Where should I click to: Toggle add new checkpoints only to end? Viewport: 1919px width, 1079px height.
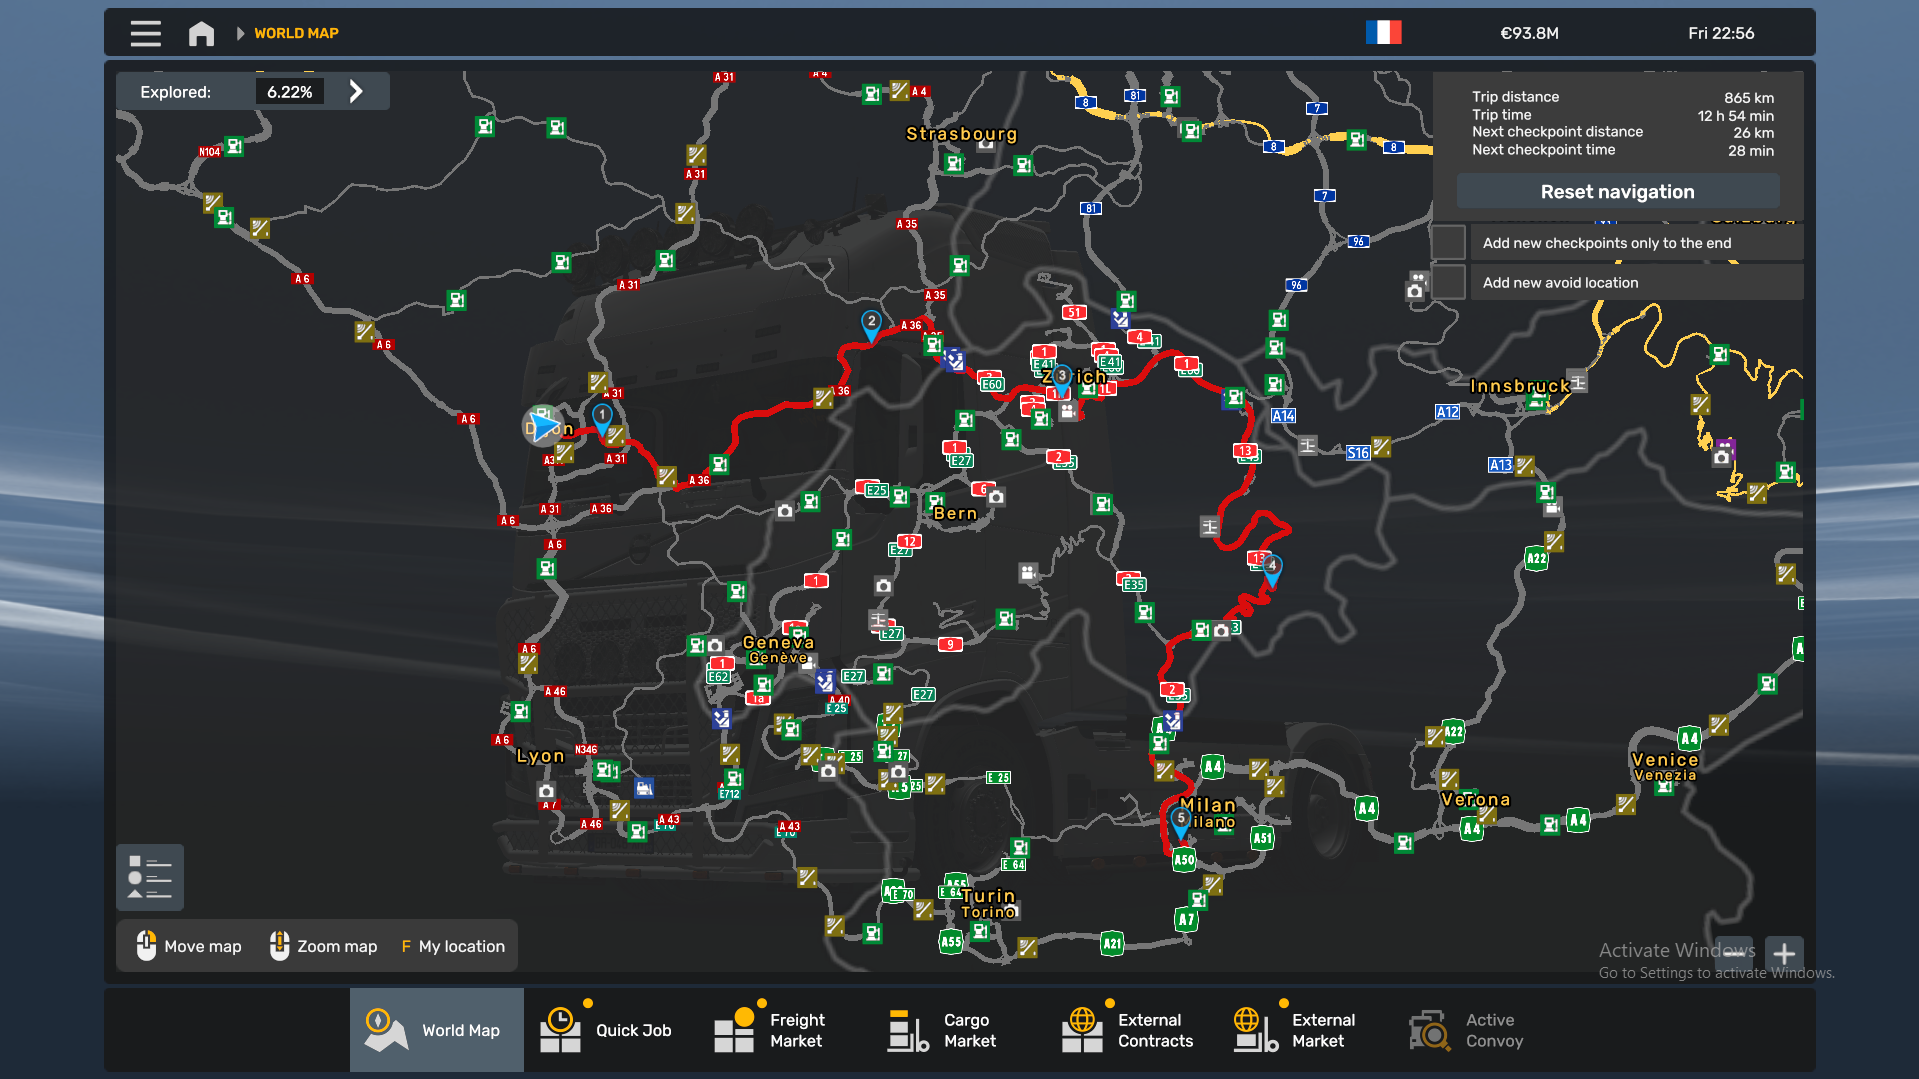tap(1448, 243)
